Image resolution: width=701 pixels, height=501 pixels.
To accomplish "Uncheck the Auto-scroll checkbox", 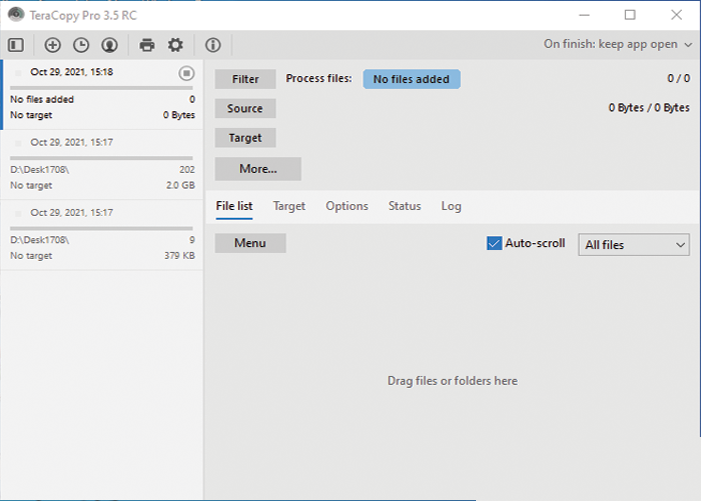I will pos(494,243).
